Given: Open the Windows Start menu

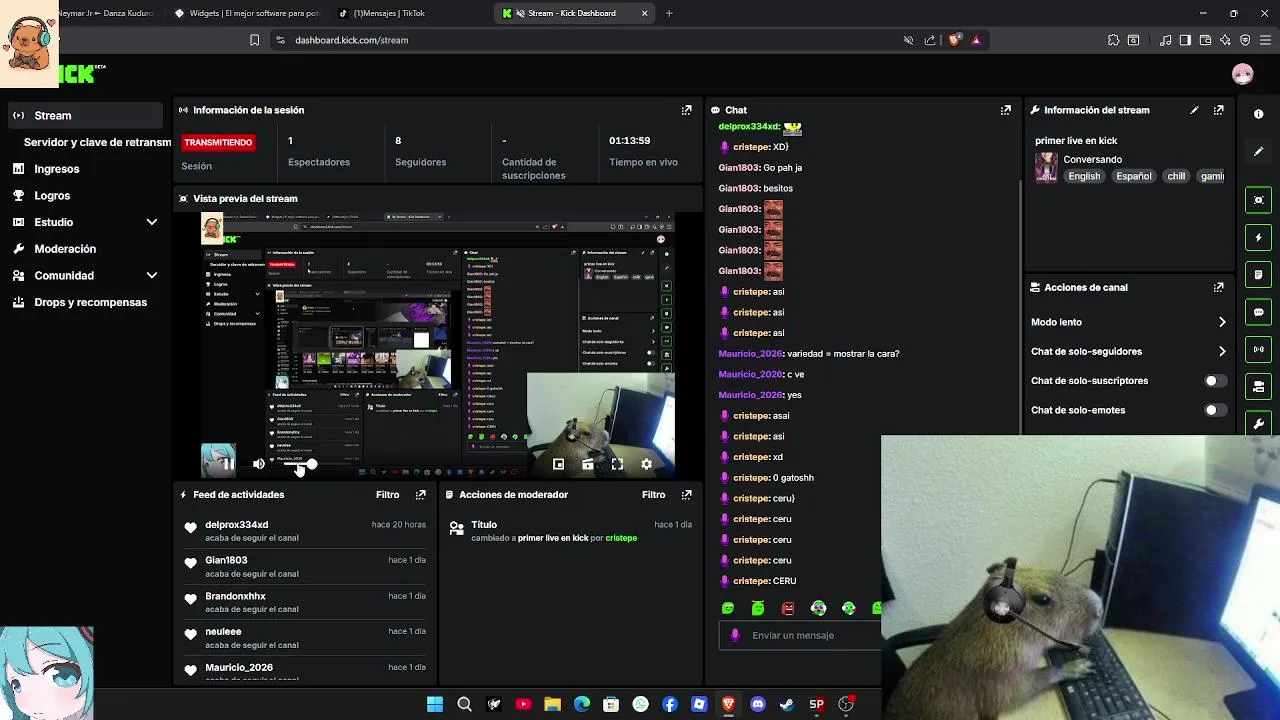Looking at the screenshot, I should pos(435,704).
